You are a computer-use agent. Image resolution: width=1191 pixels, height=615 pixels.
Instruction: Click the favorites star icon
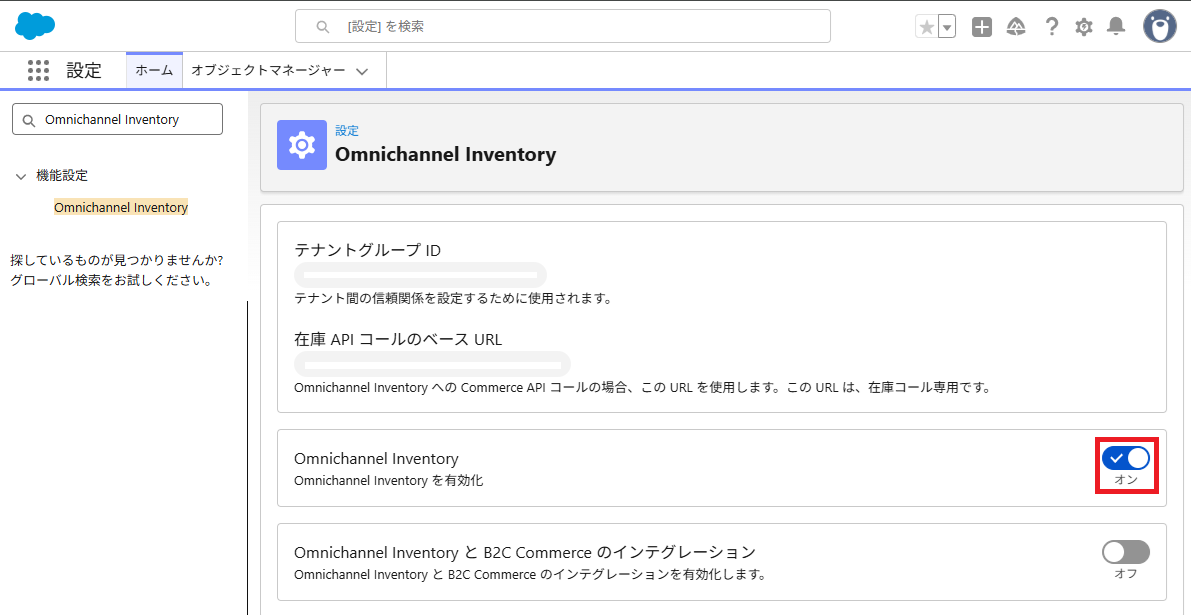click(x=927, y=27)
